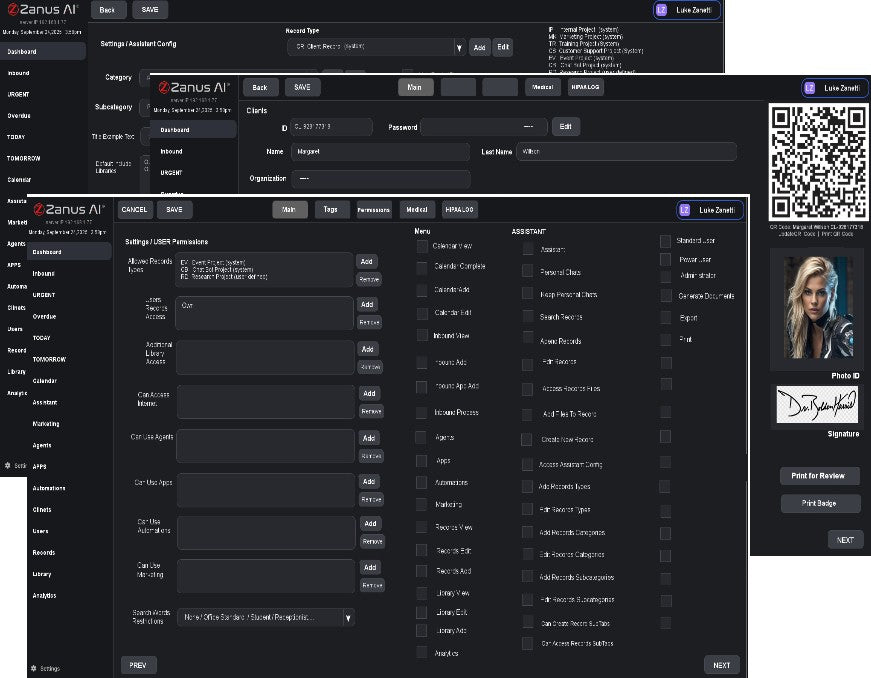Screen dimensions: 871x678
Task: Click the Zanus AI logo above the CANCEL button
Action: tap(69, 210)
